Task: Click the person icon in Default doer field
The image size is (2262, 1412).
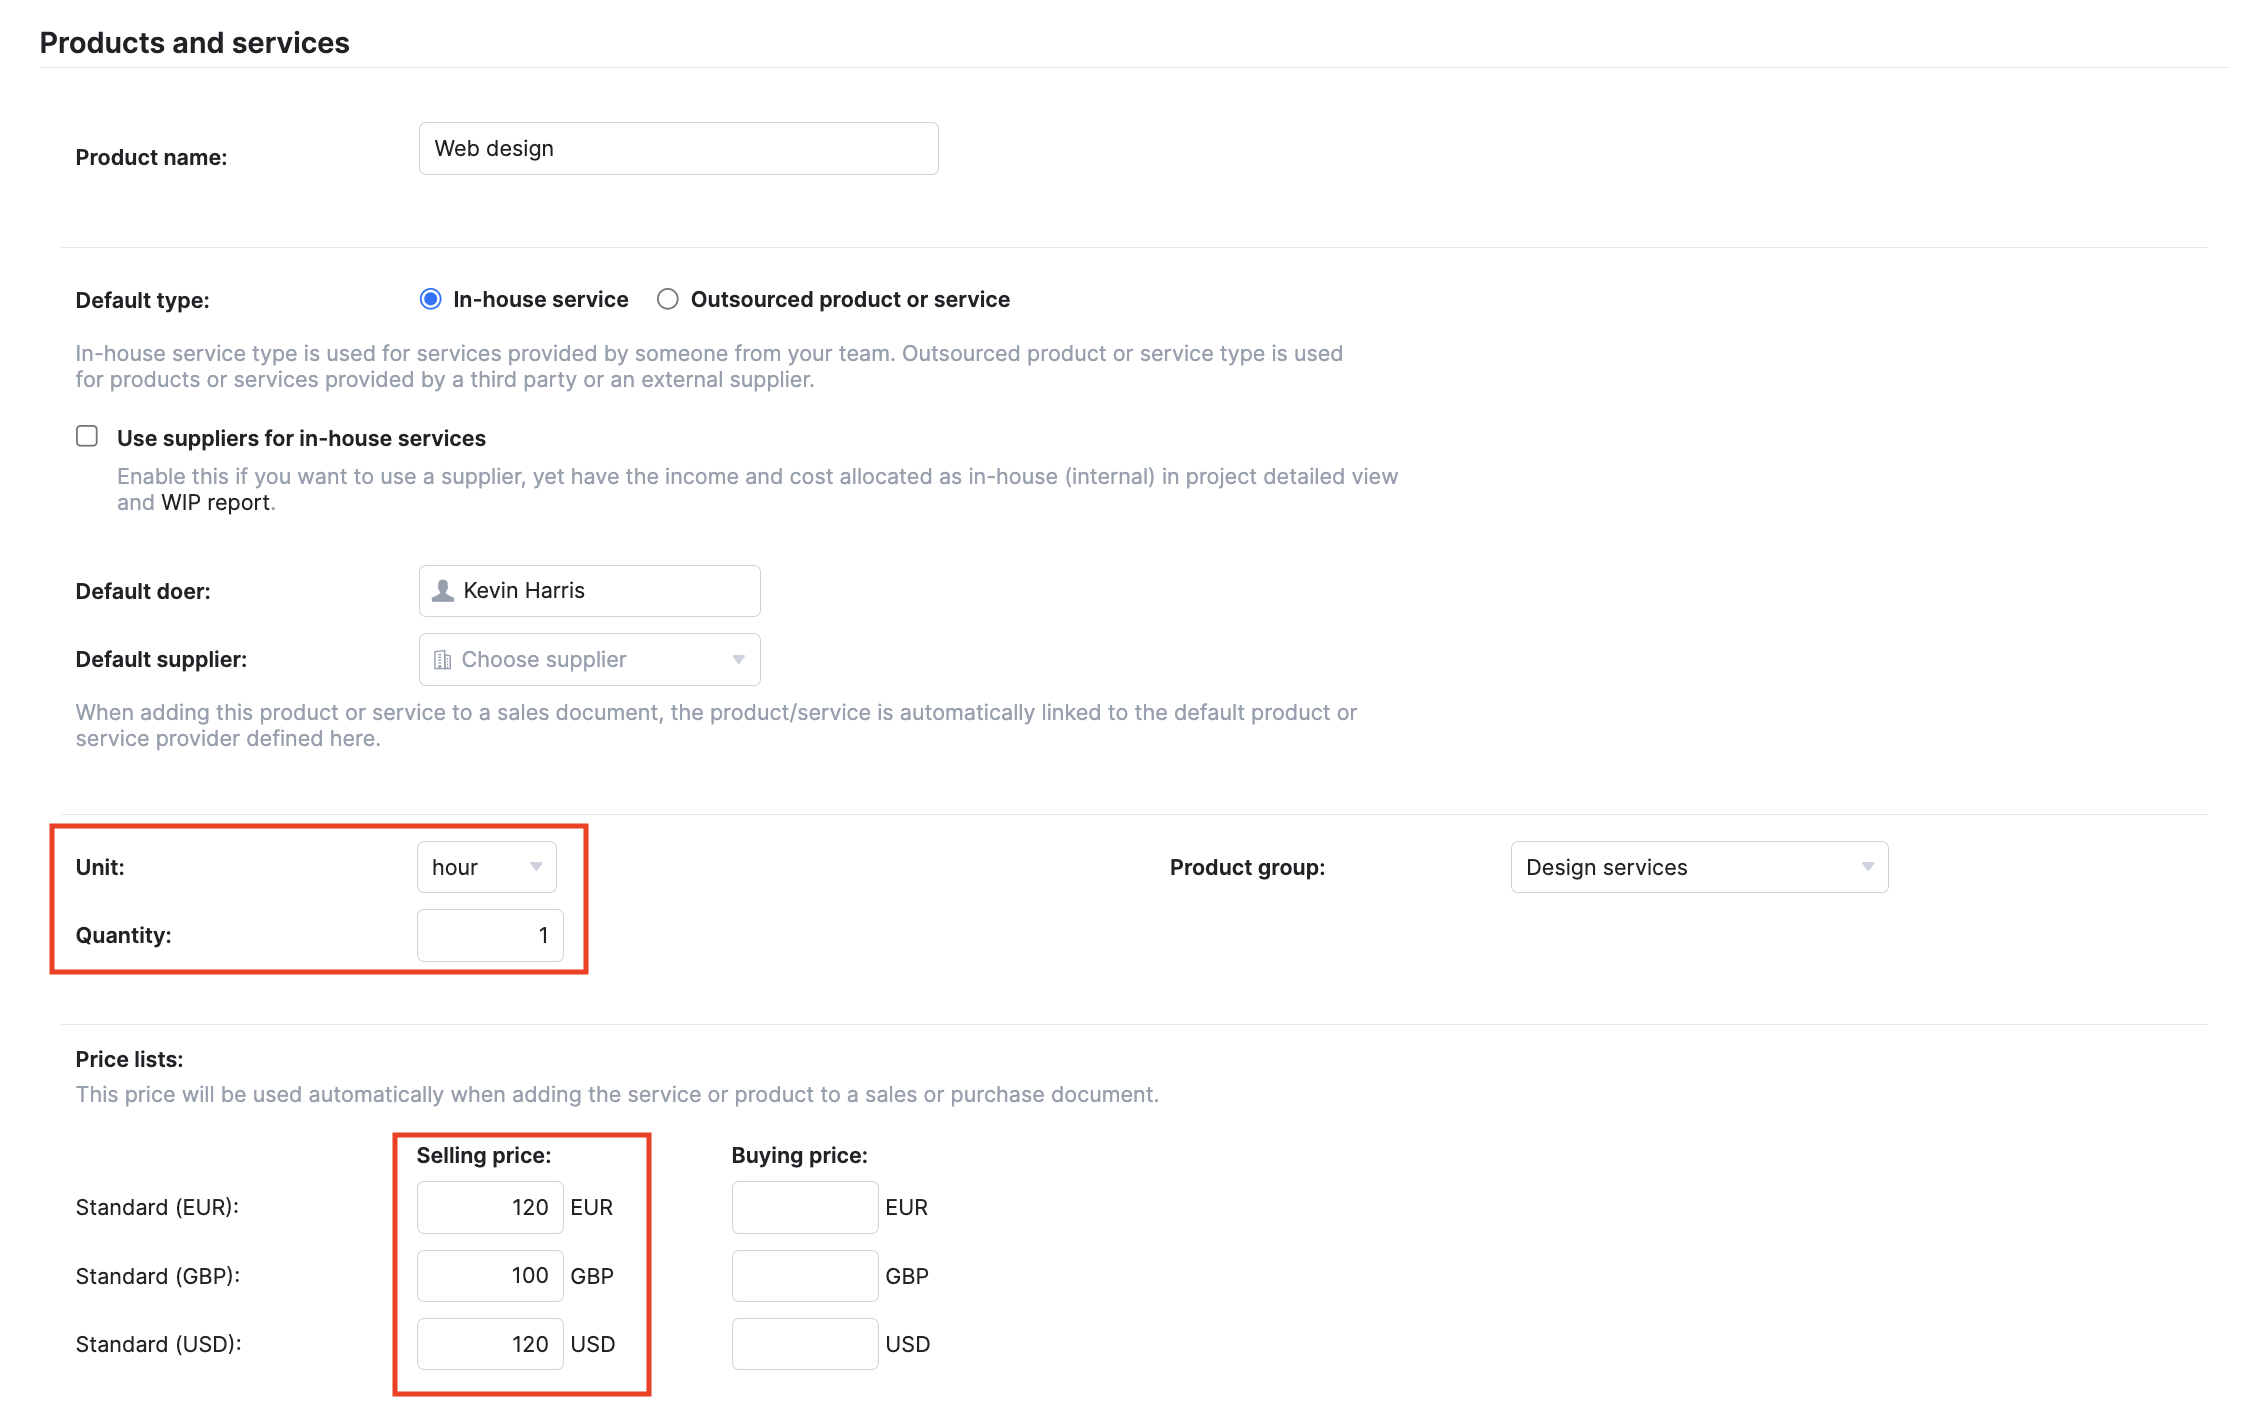Action: point(443,590)
